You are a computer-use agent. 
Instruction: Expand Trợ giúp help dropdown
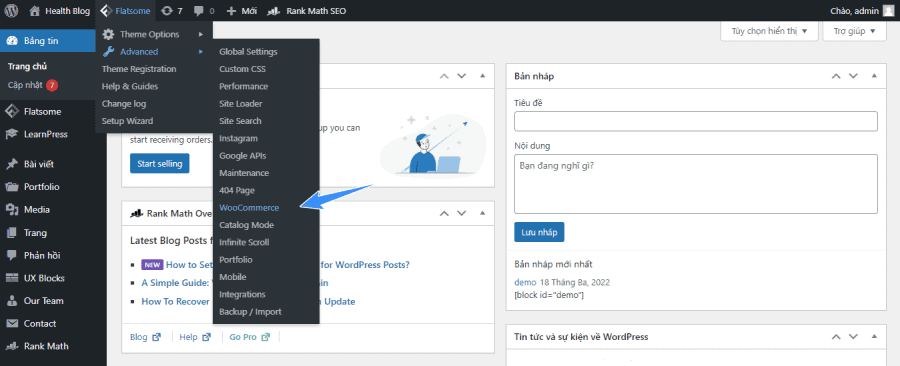tap(854, 31)
